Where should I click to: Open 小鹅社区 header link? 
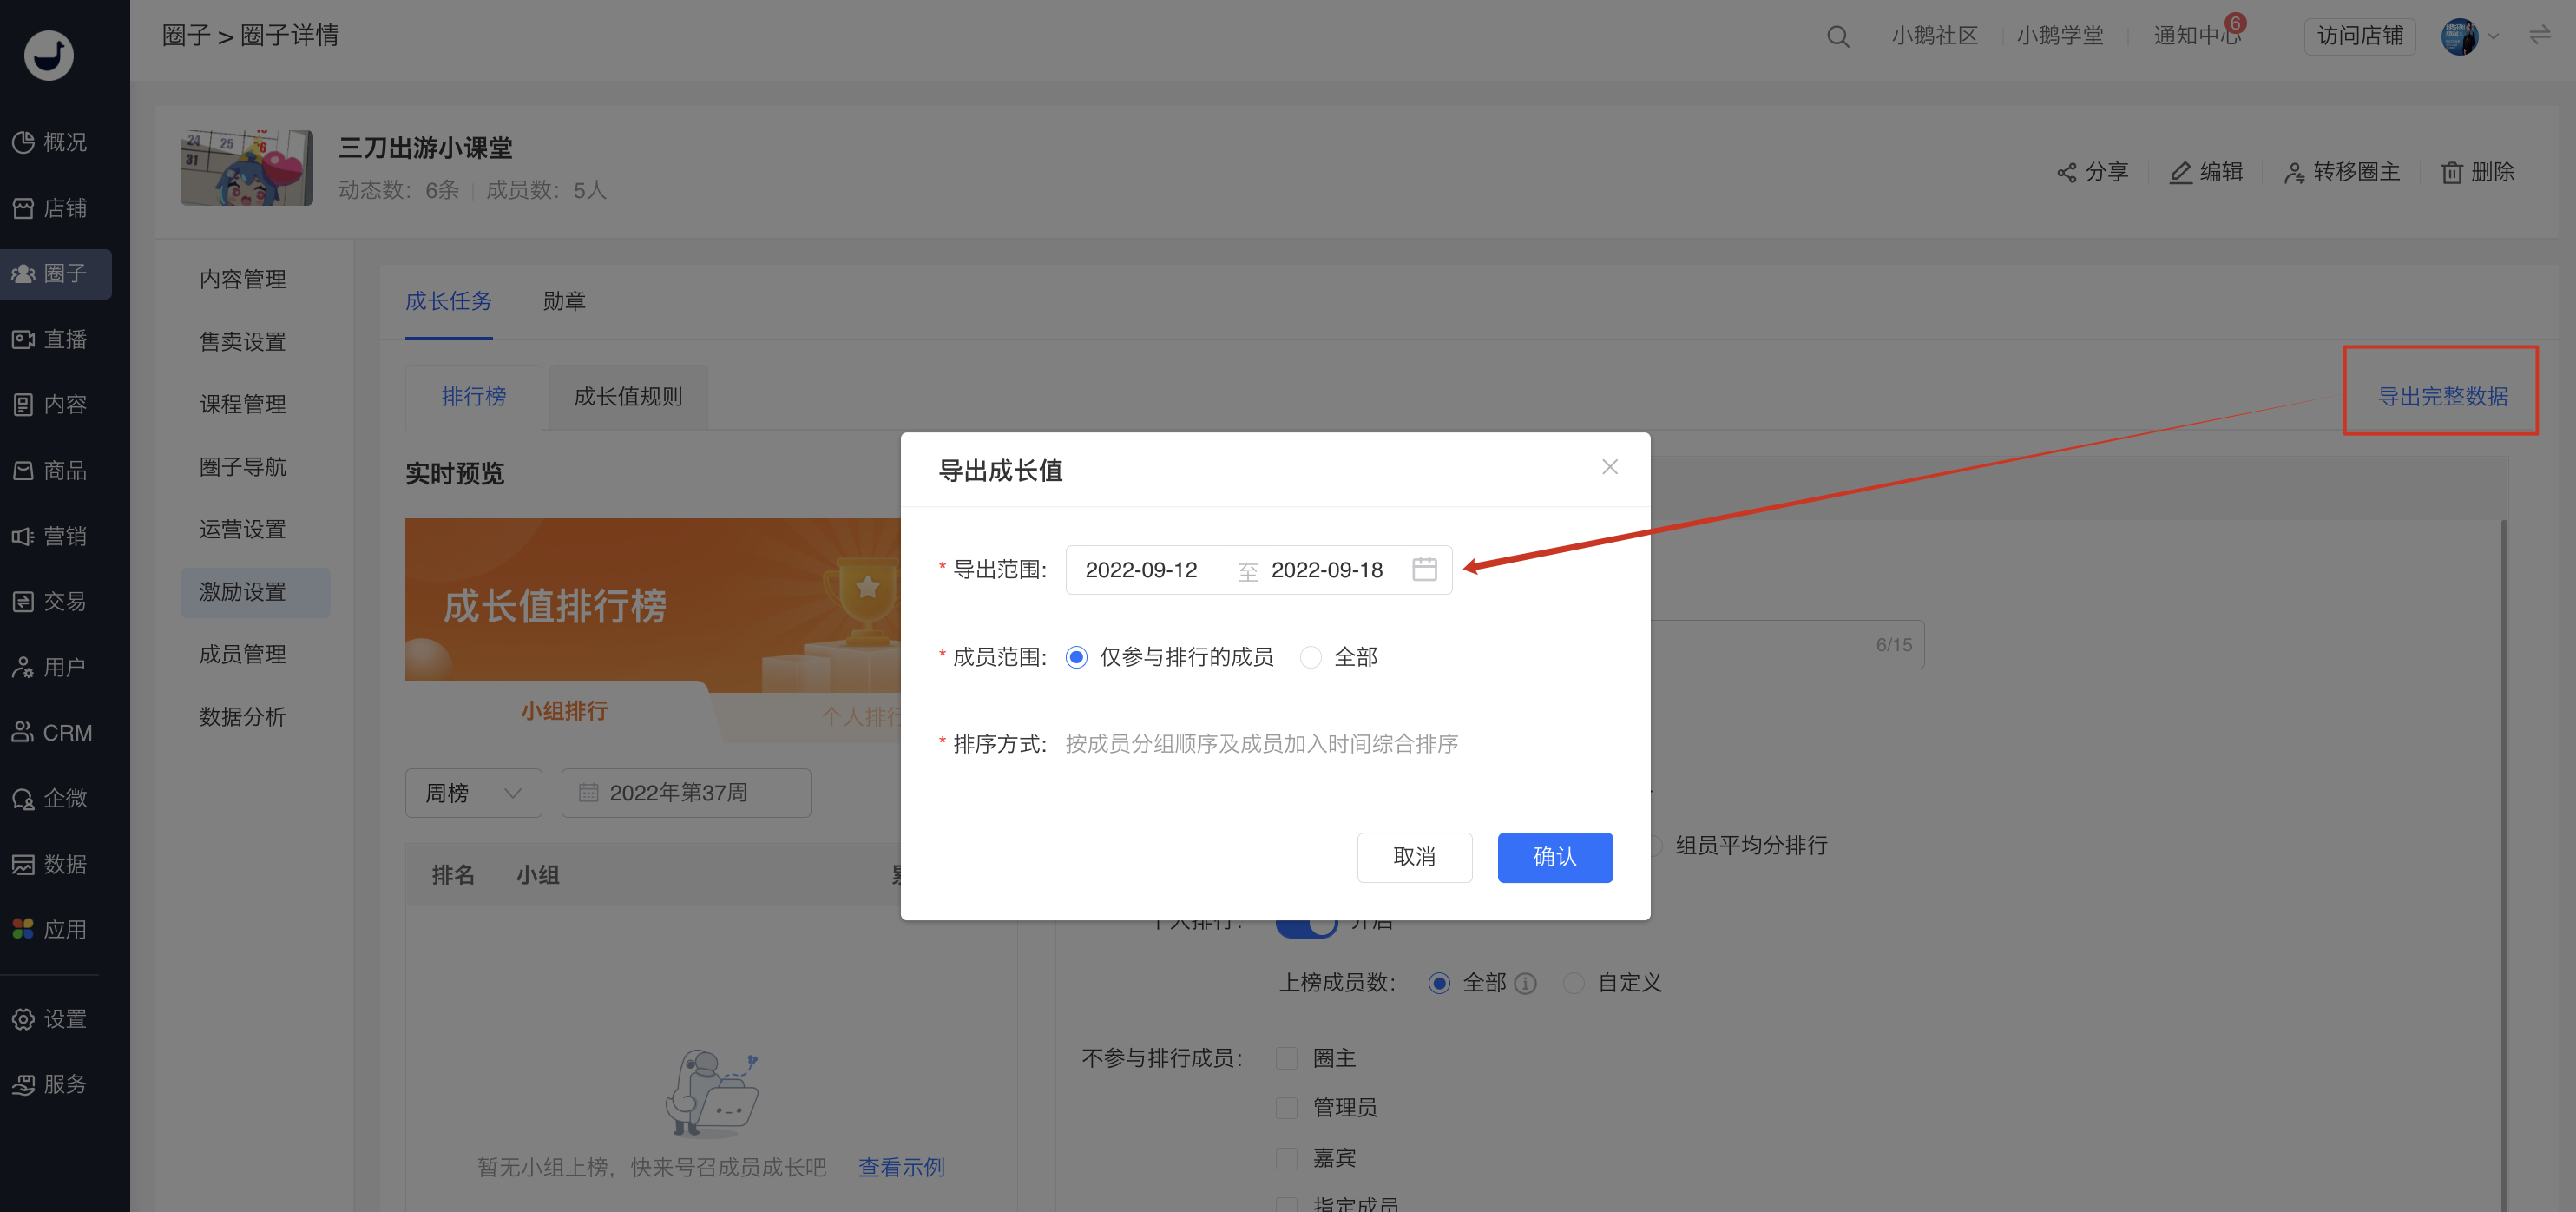click(x=1934, y=35)
